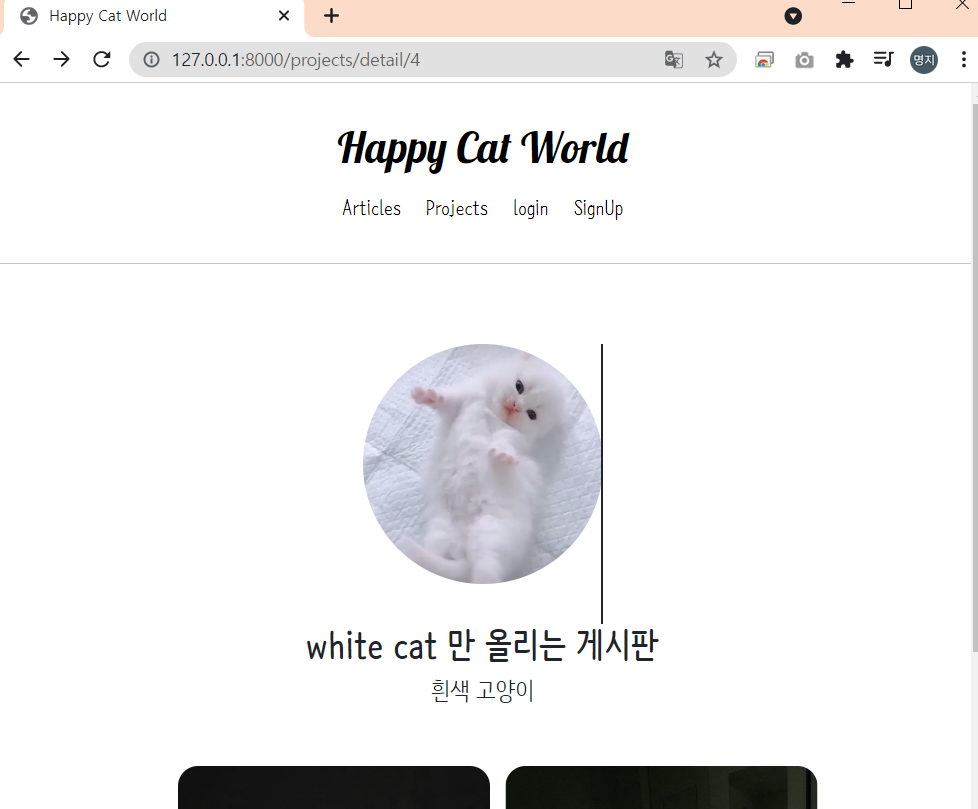Open the login navigation link

pyautogui.click(x=530, y=208)
